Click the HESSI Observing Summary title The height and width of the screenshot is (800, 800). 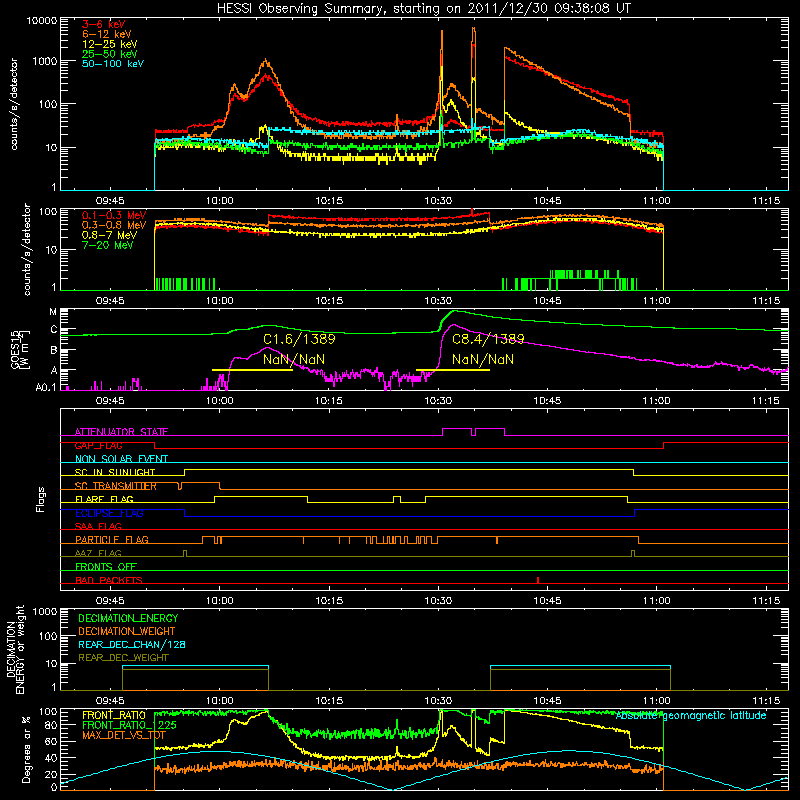pyautogui.click(x=423, y=9)
